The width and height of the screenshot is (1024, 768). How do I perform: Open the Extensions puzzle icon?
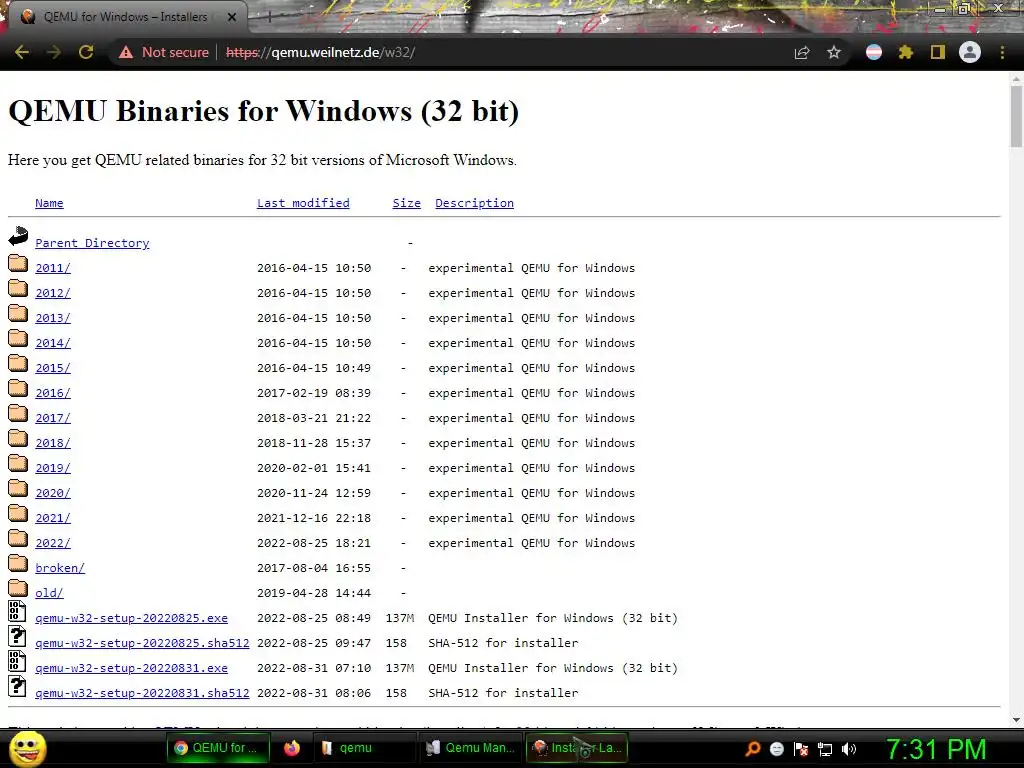tap(905, 52)
